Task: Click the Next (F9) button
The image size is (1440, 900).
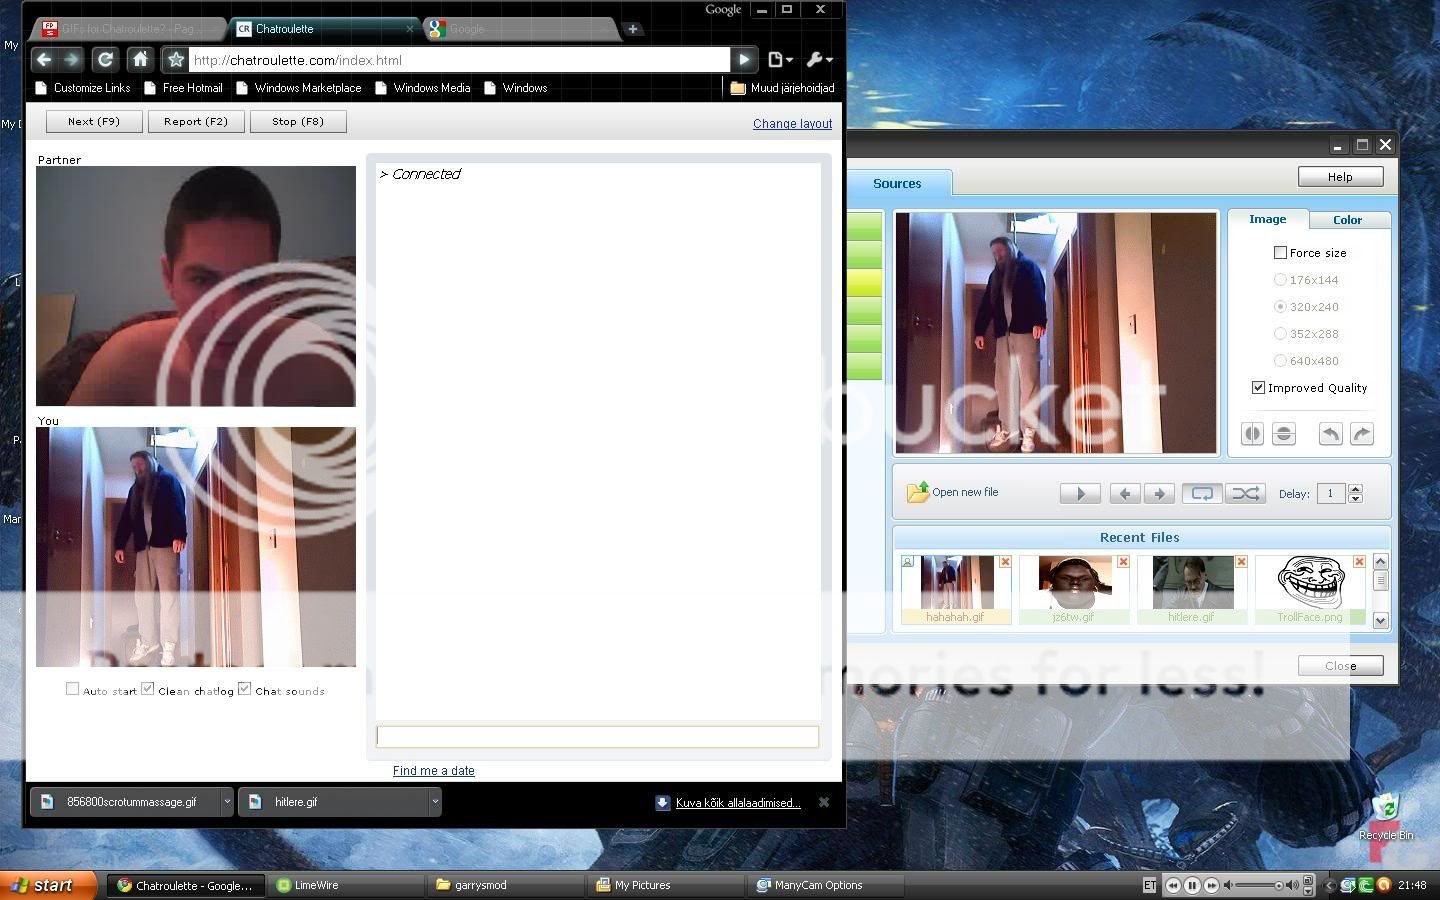Action: click(x=94, y=121)
